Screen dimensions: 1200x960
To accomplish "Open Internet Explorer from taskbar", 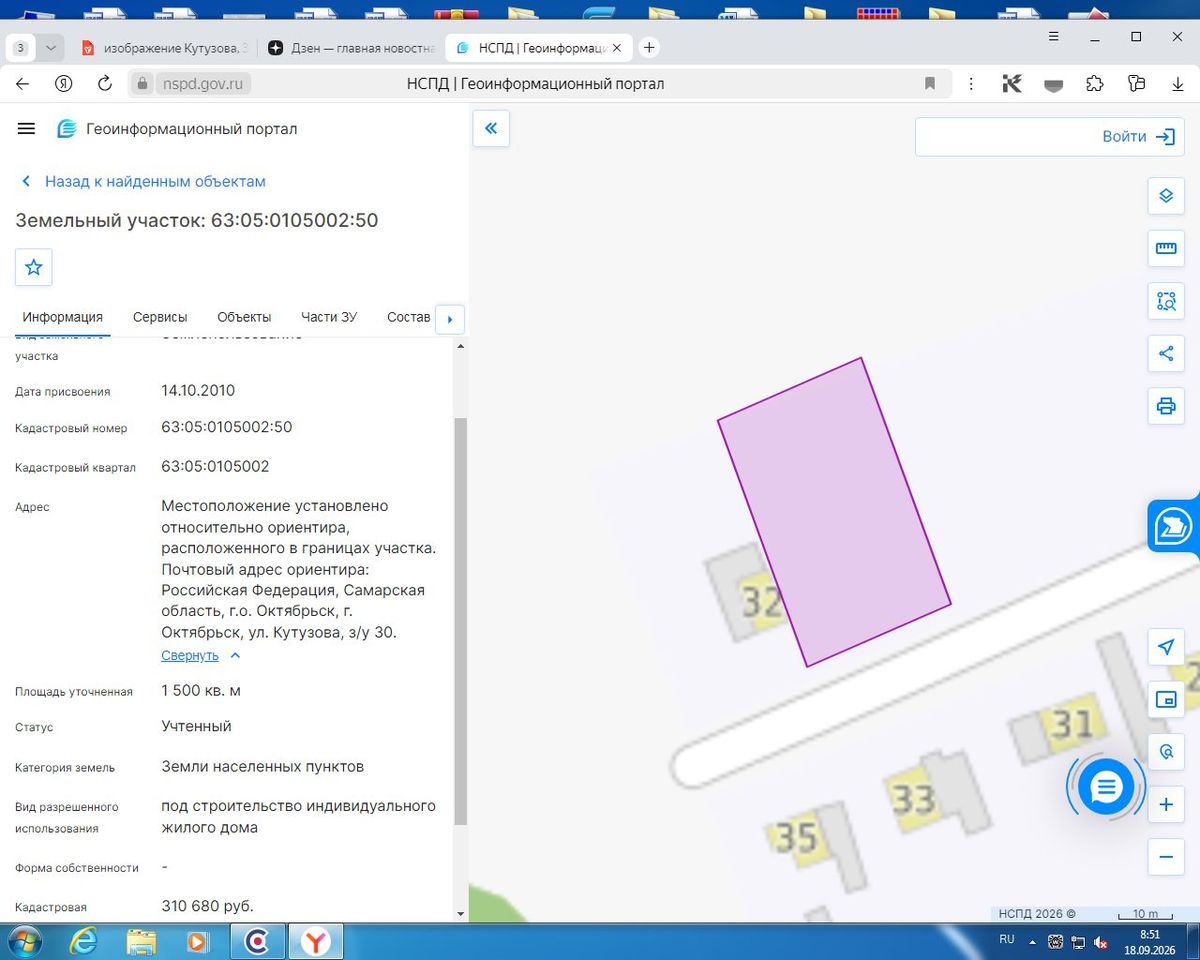I will [x=83, y=941].
